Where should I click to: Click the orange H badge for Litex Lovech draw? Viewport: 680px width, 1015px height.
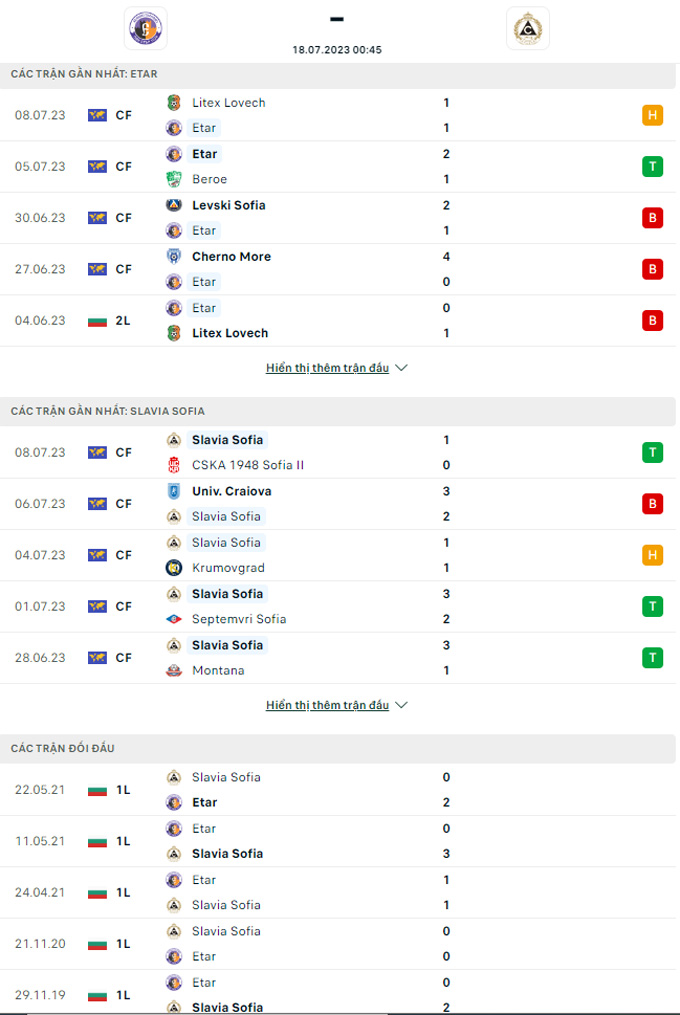652,115
